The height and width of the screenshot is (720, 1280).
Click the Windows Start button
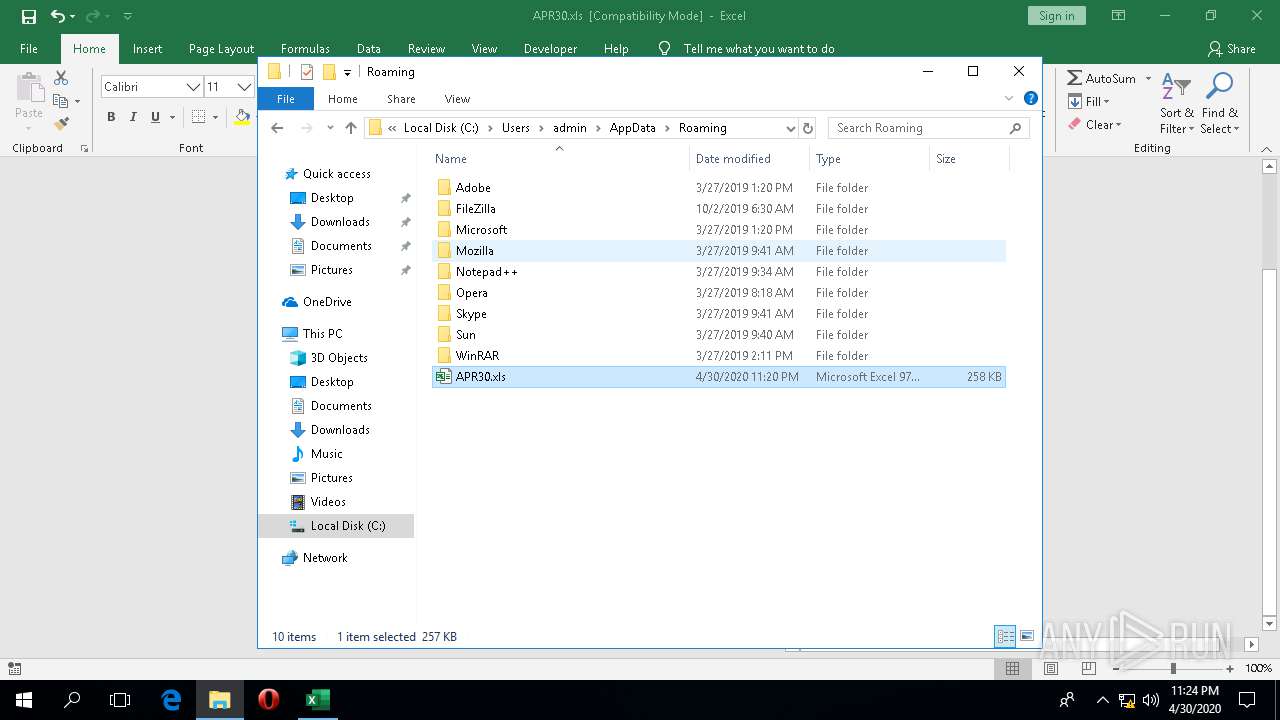(x=23, y=700)
